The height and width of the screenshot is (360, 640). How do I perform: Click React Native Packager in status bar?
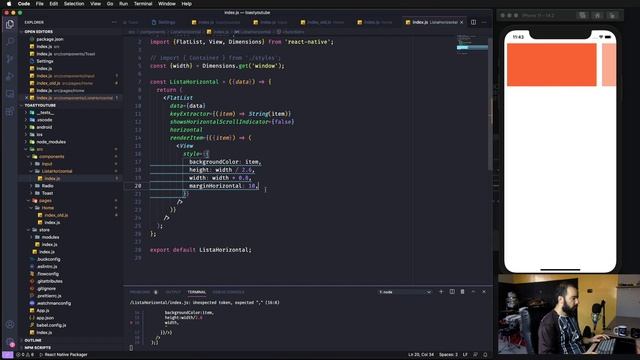click(x=63, y=355)
